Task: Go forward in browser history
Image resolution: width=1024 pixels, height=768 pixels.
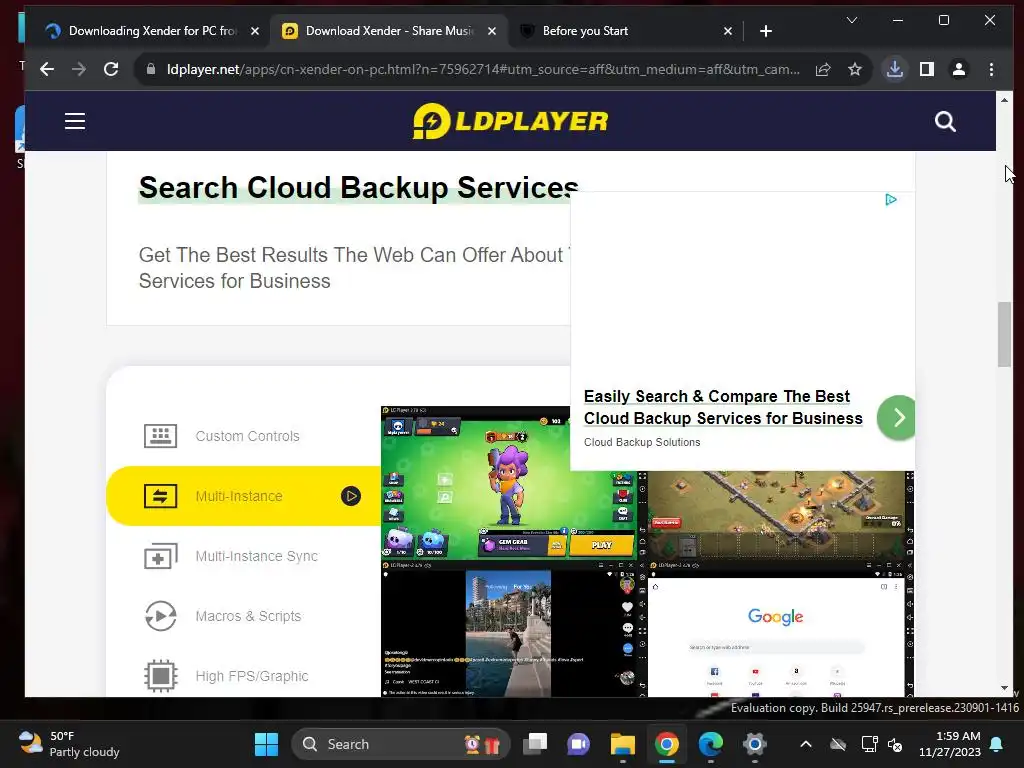Action: pos(79,69)
